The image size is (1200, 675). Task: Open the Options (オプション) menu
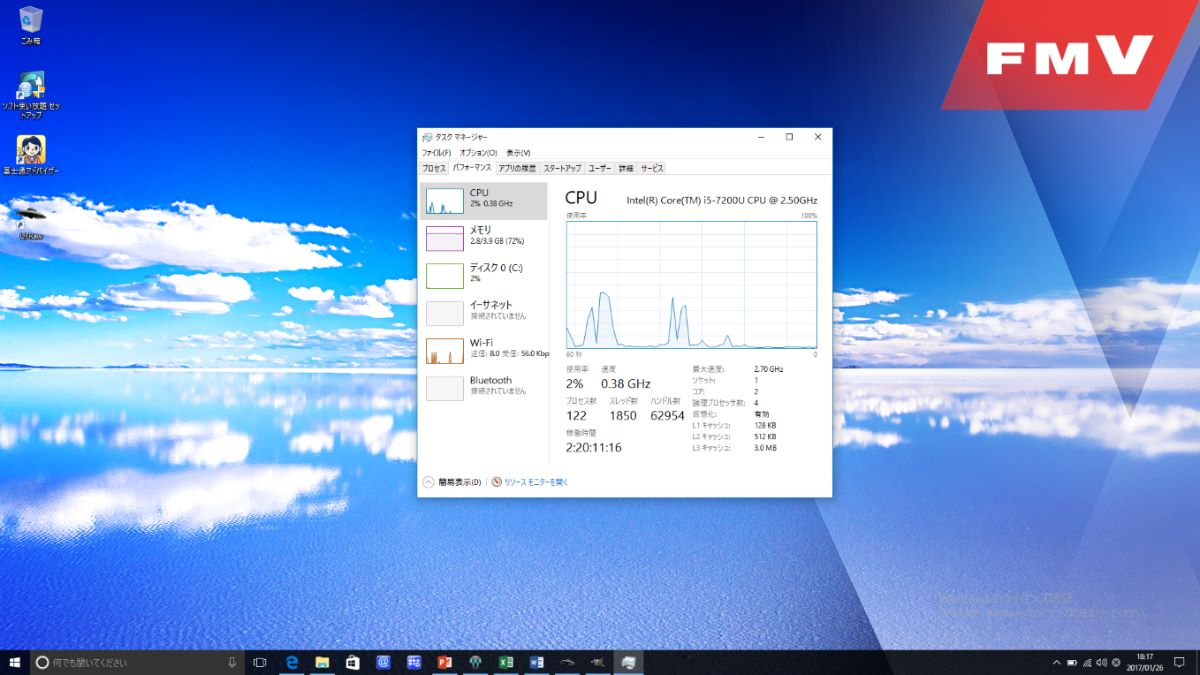pyautogui.click(x=478, y=153)
